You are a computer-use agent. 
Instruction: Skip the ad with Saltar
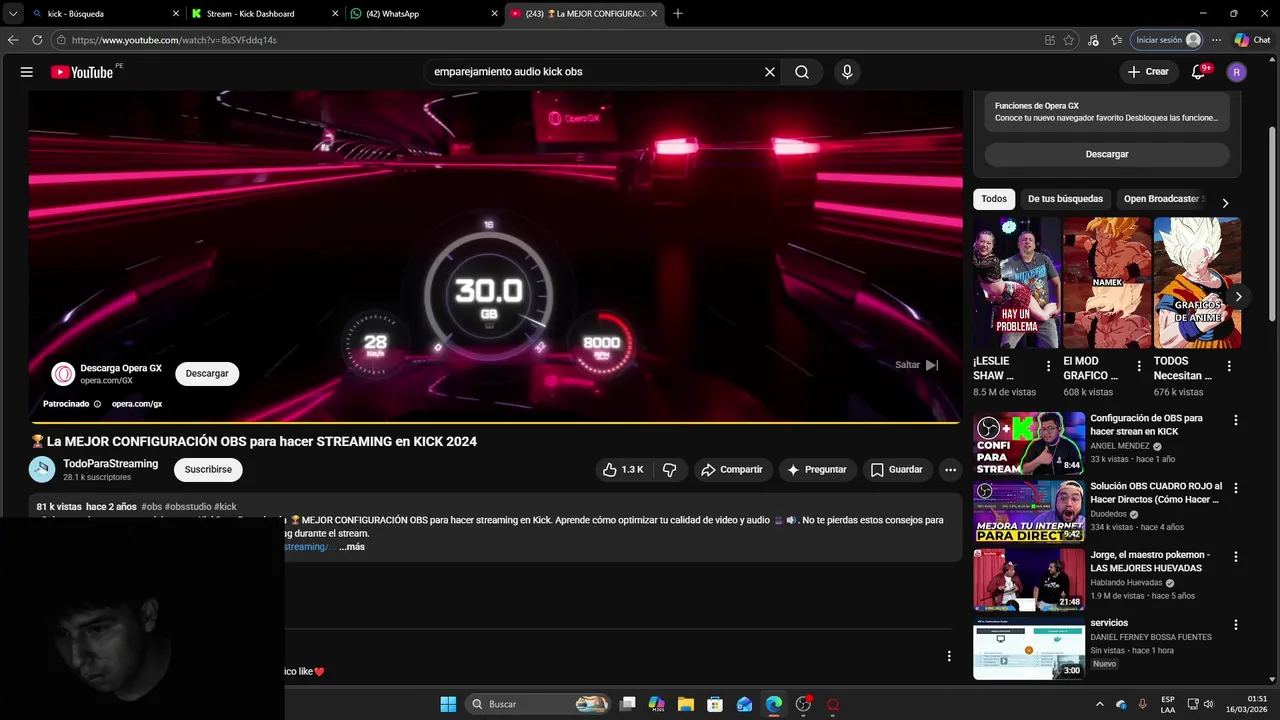coord(916,365)
